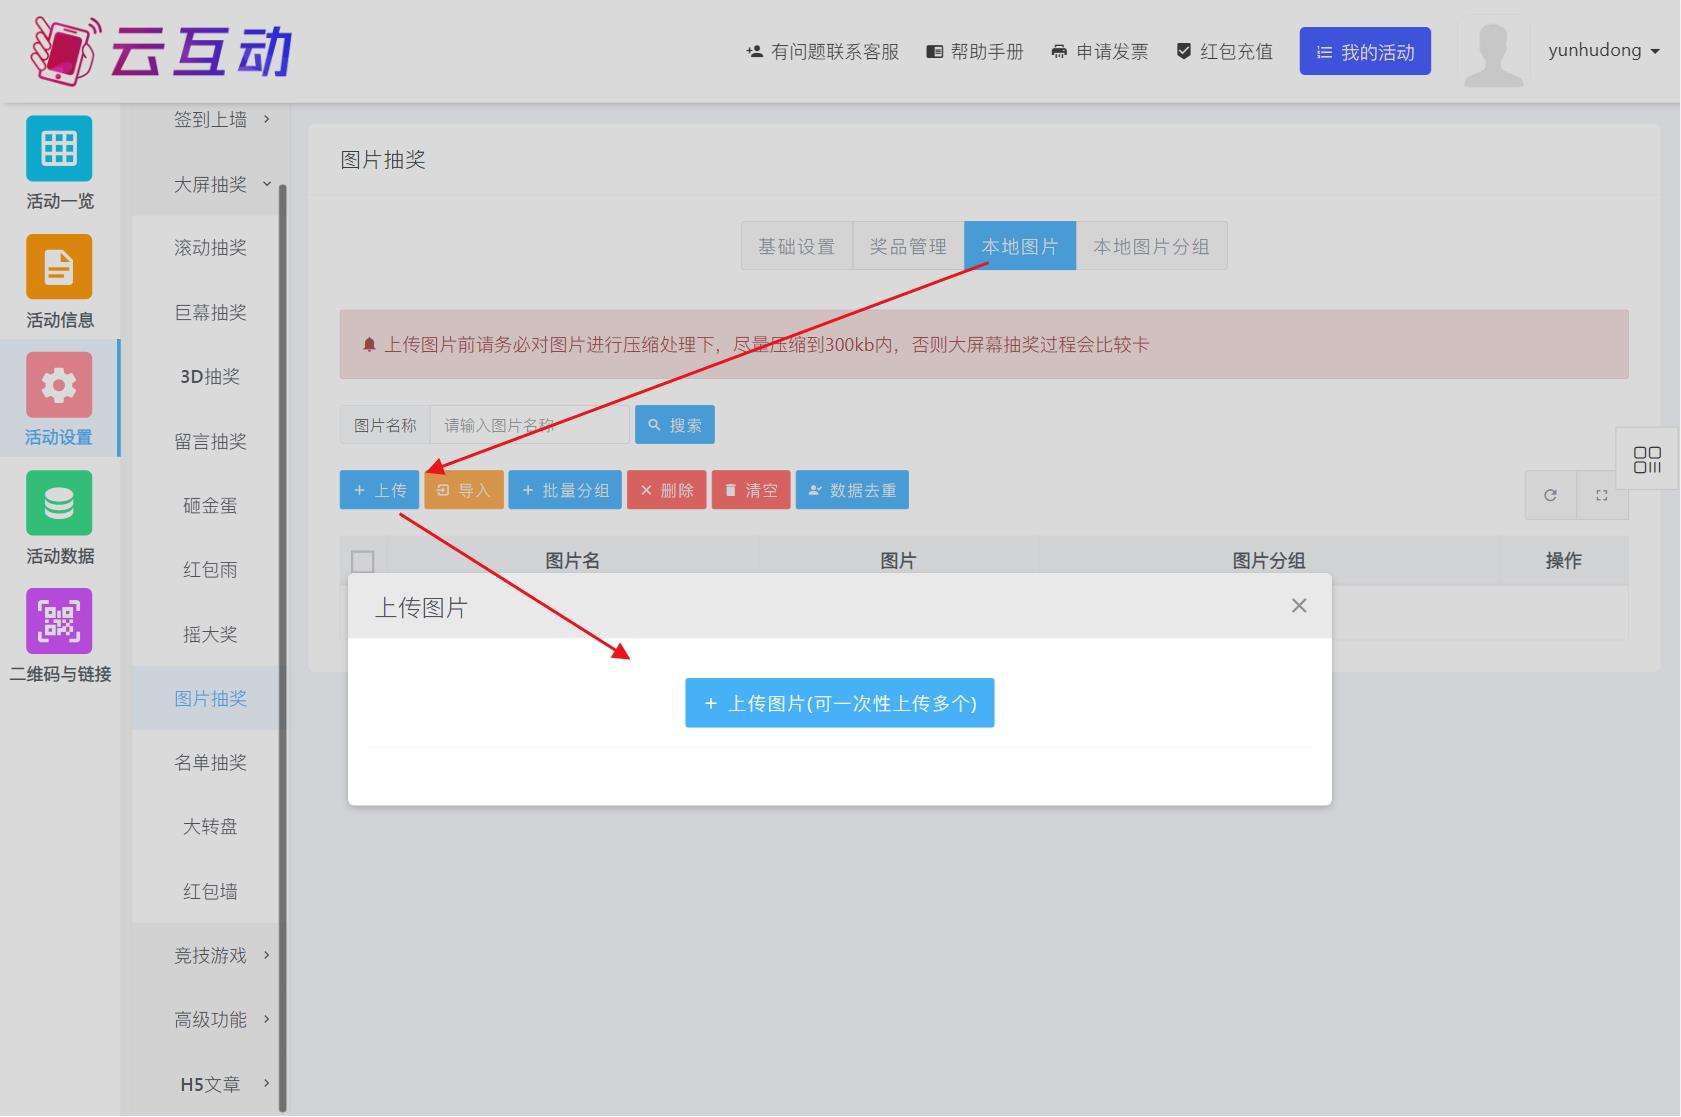Click the 图片名称 search input field
1681x1117 pixels.
pyautogui.click(x=529, y=425)
